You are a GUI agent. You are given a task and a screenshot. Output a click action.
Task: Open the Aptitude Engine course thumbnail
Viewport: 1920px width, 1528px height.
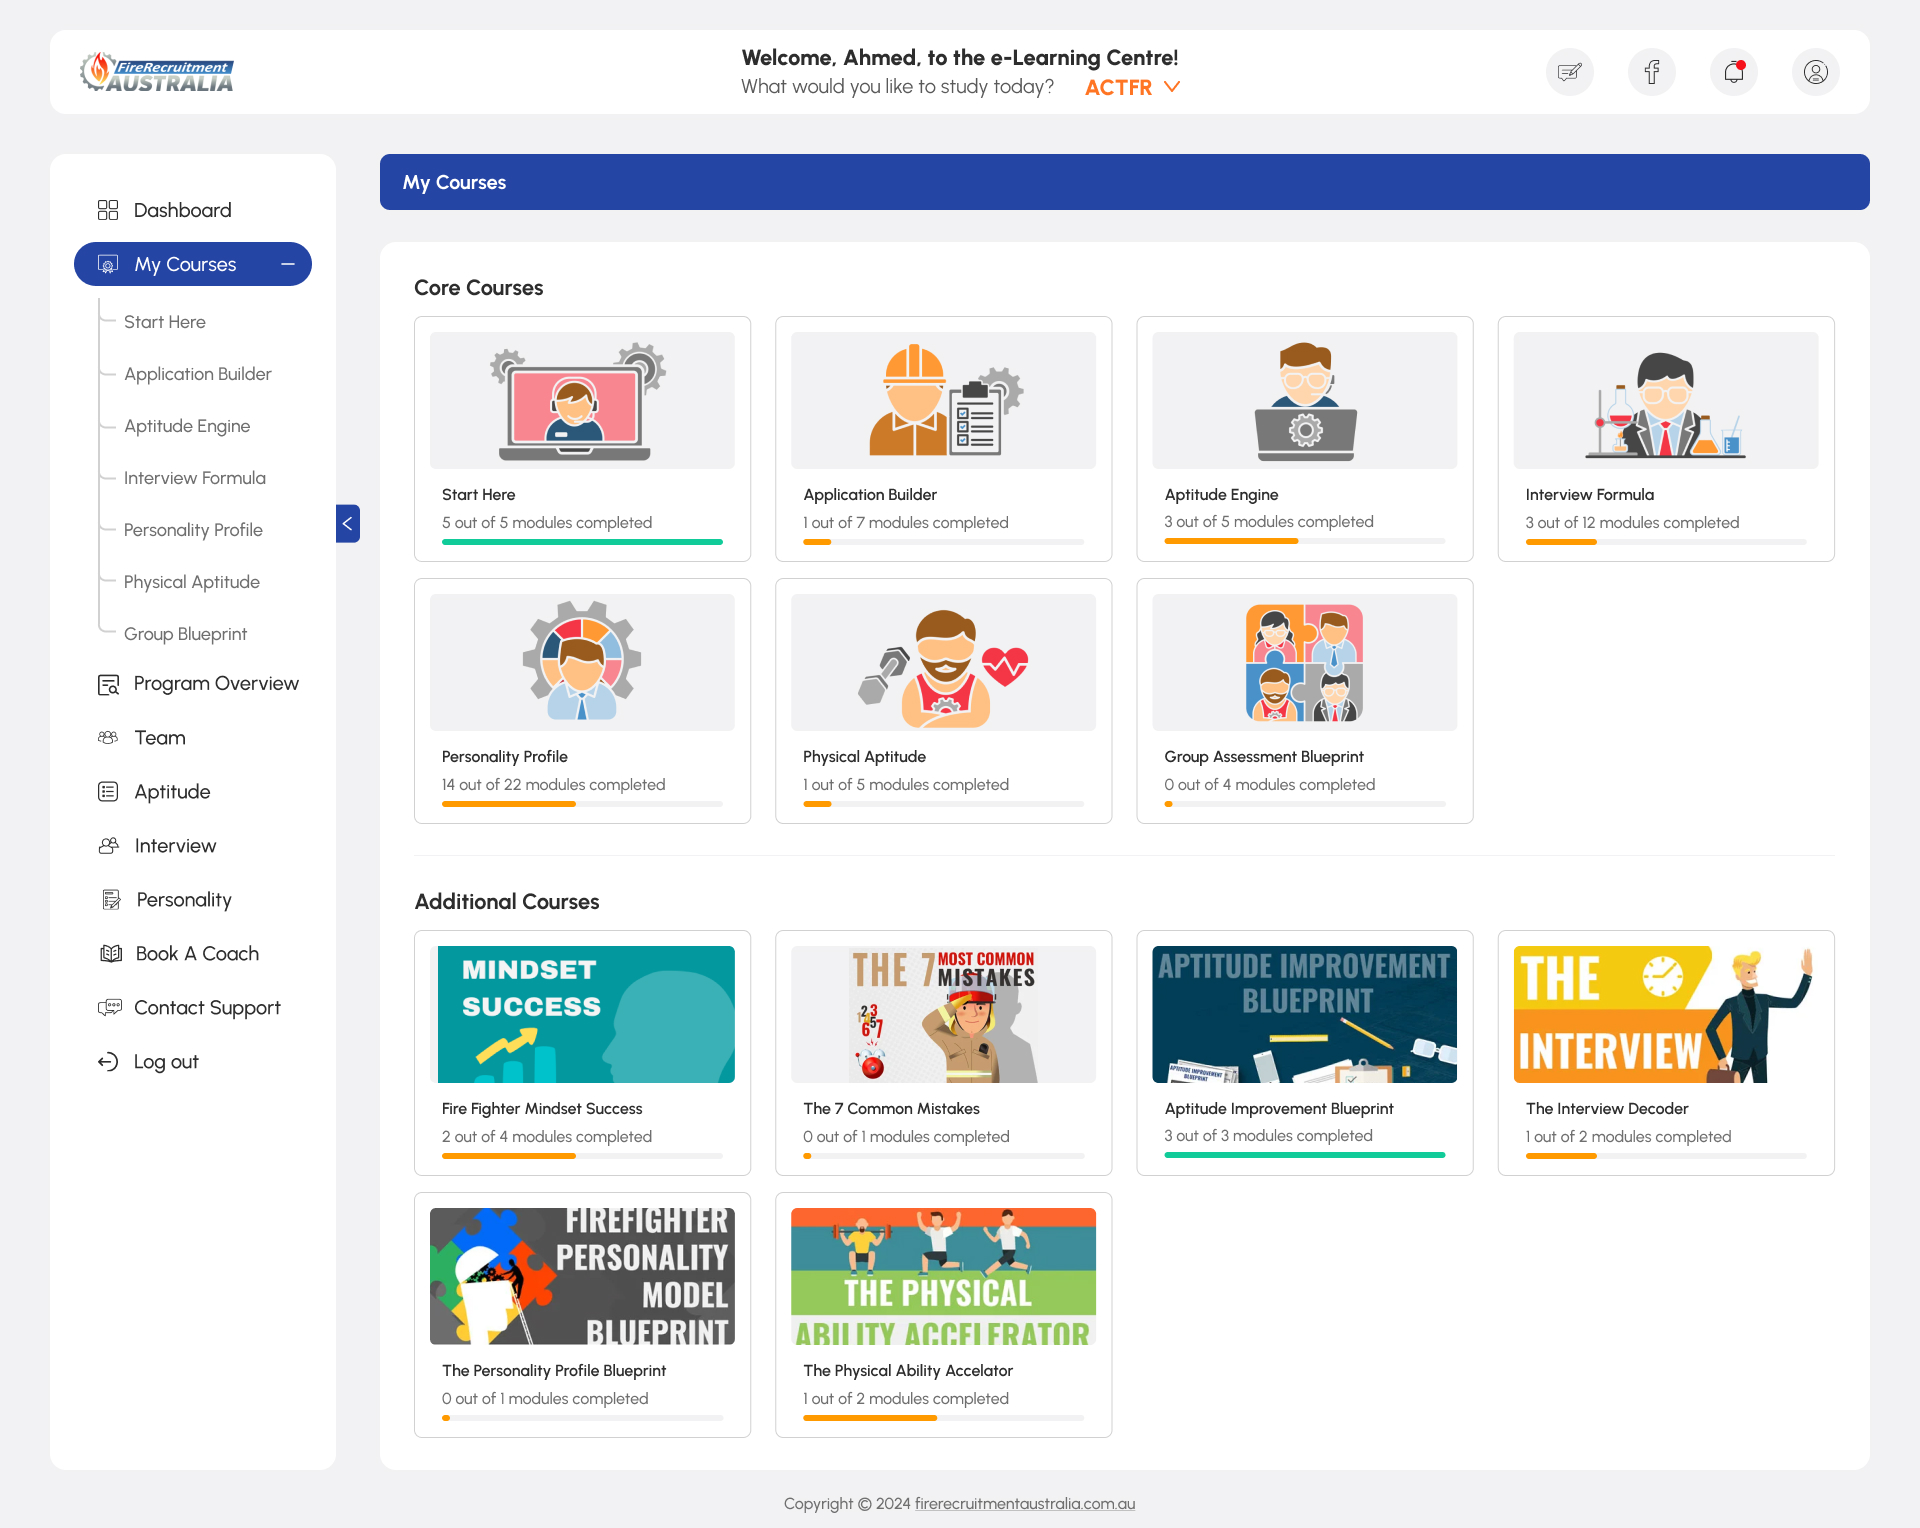click(1305, 400)
